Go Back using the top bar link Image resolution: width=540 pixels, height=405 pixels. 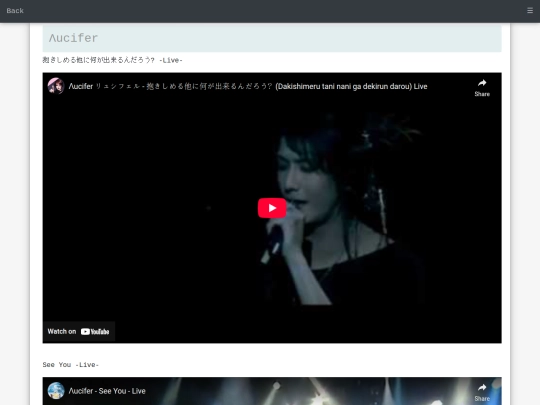coord(15,11)
